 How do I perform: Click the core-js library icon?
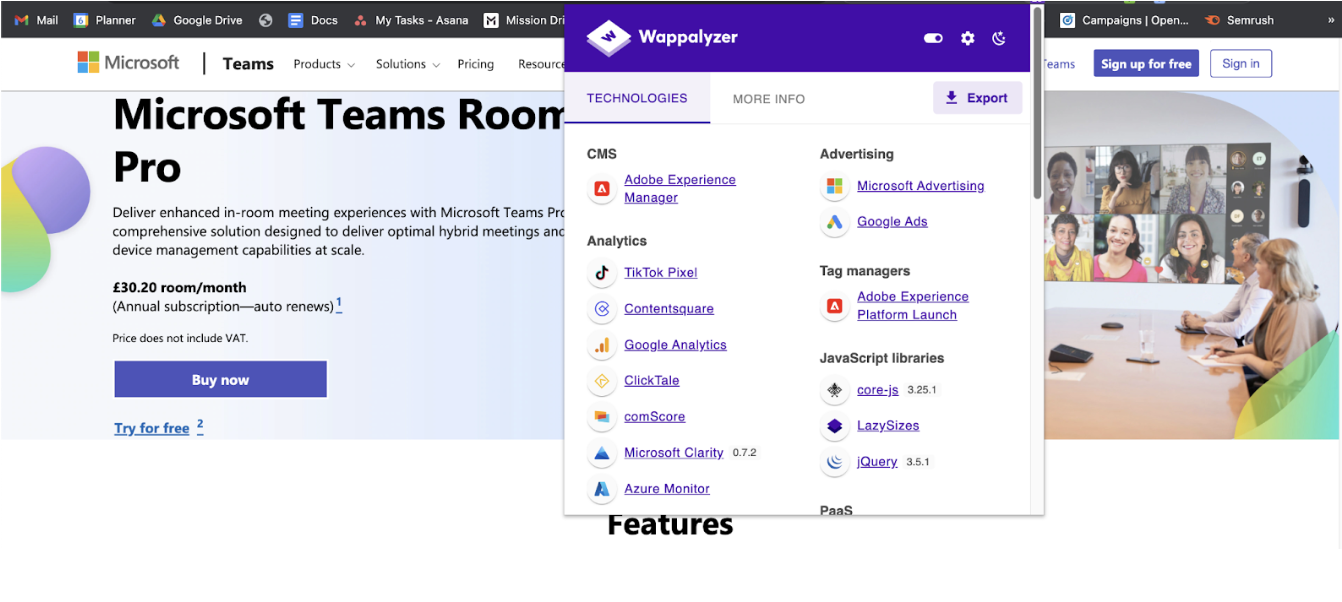point(834,390)
